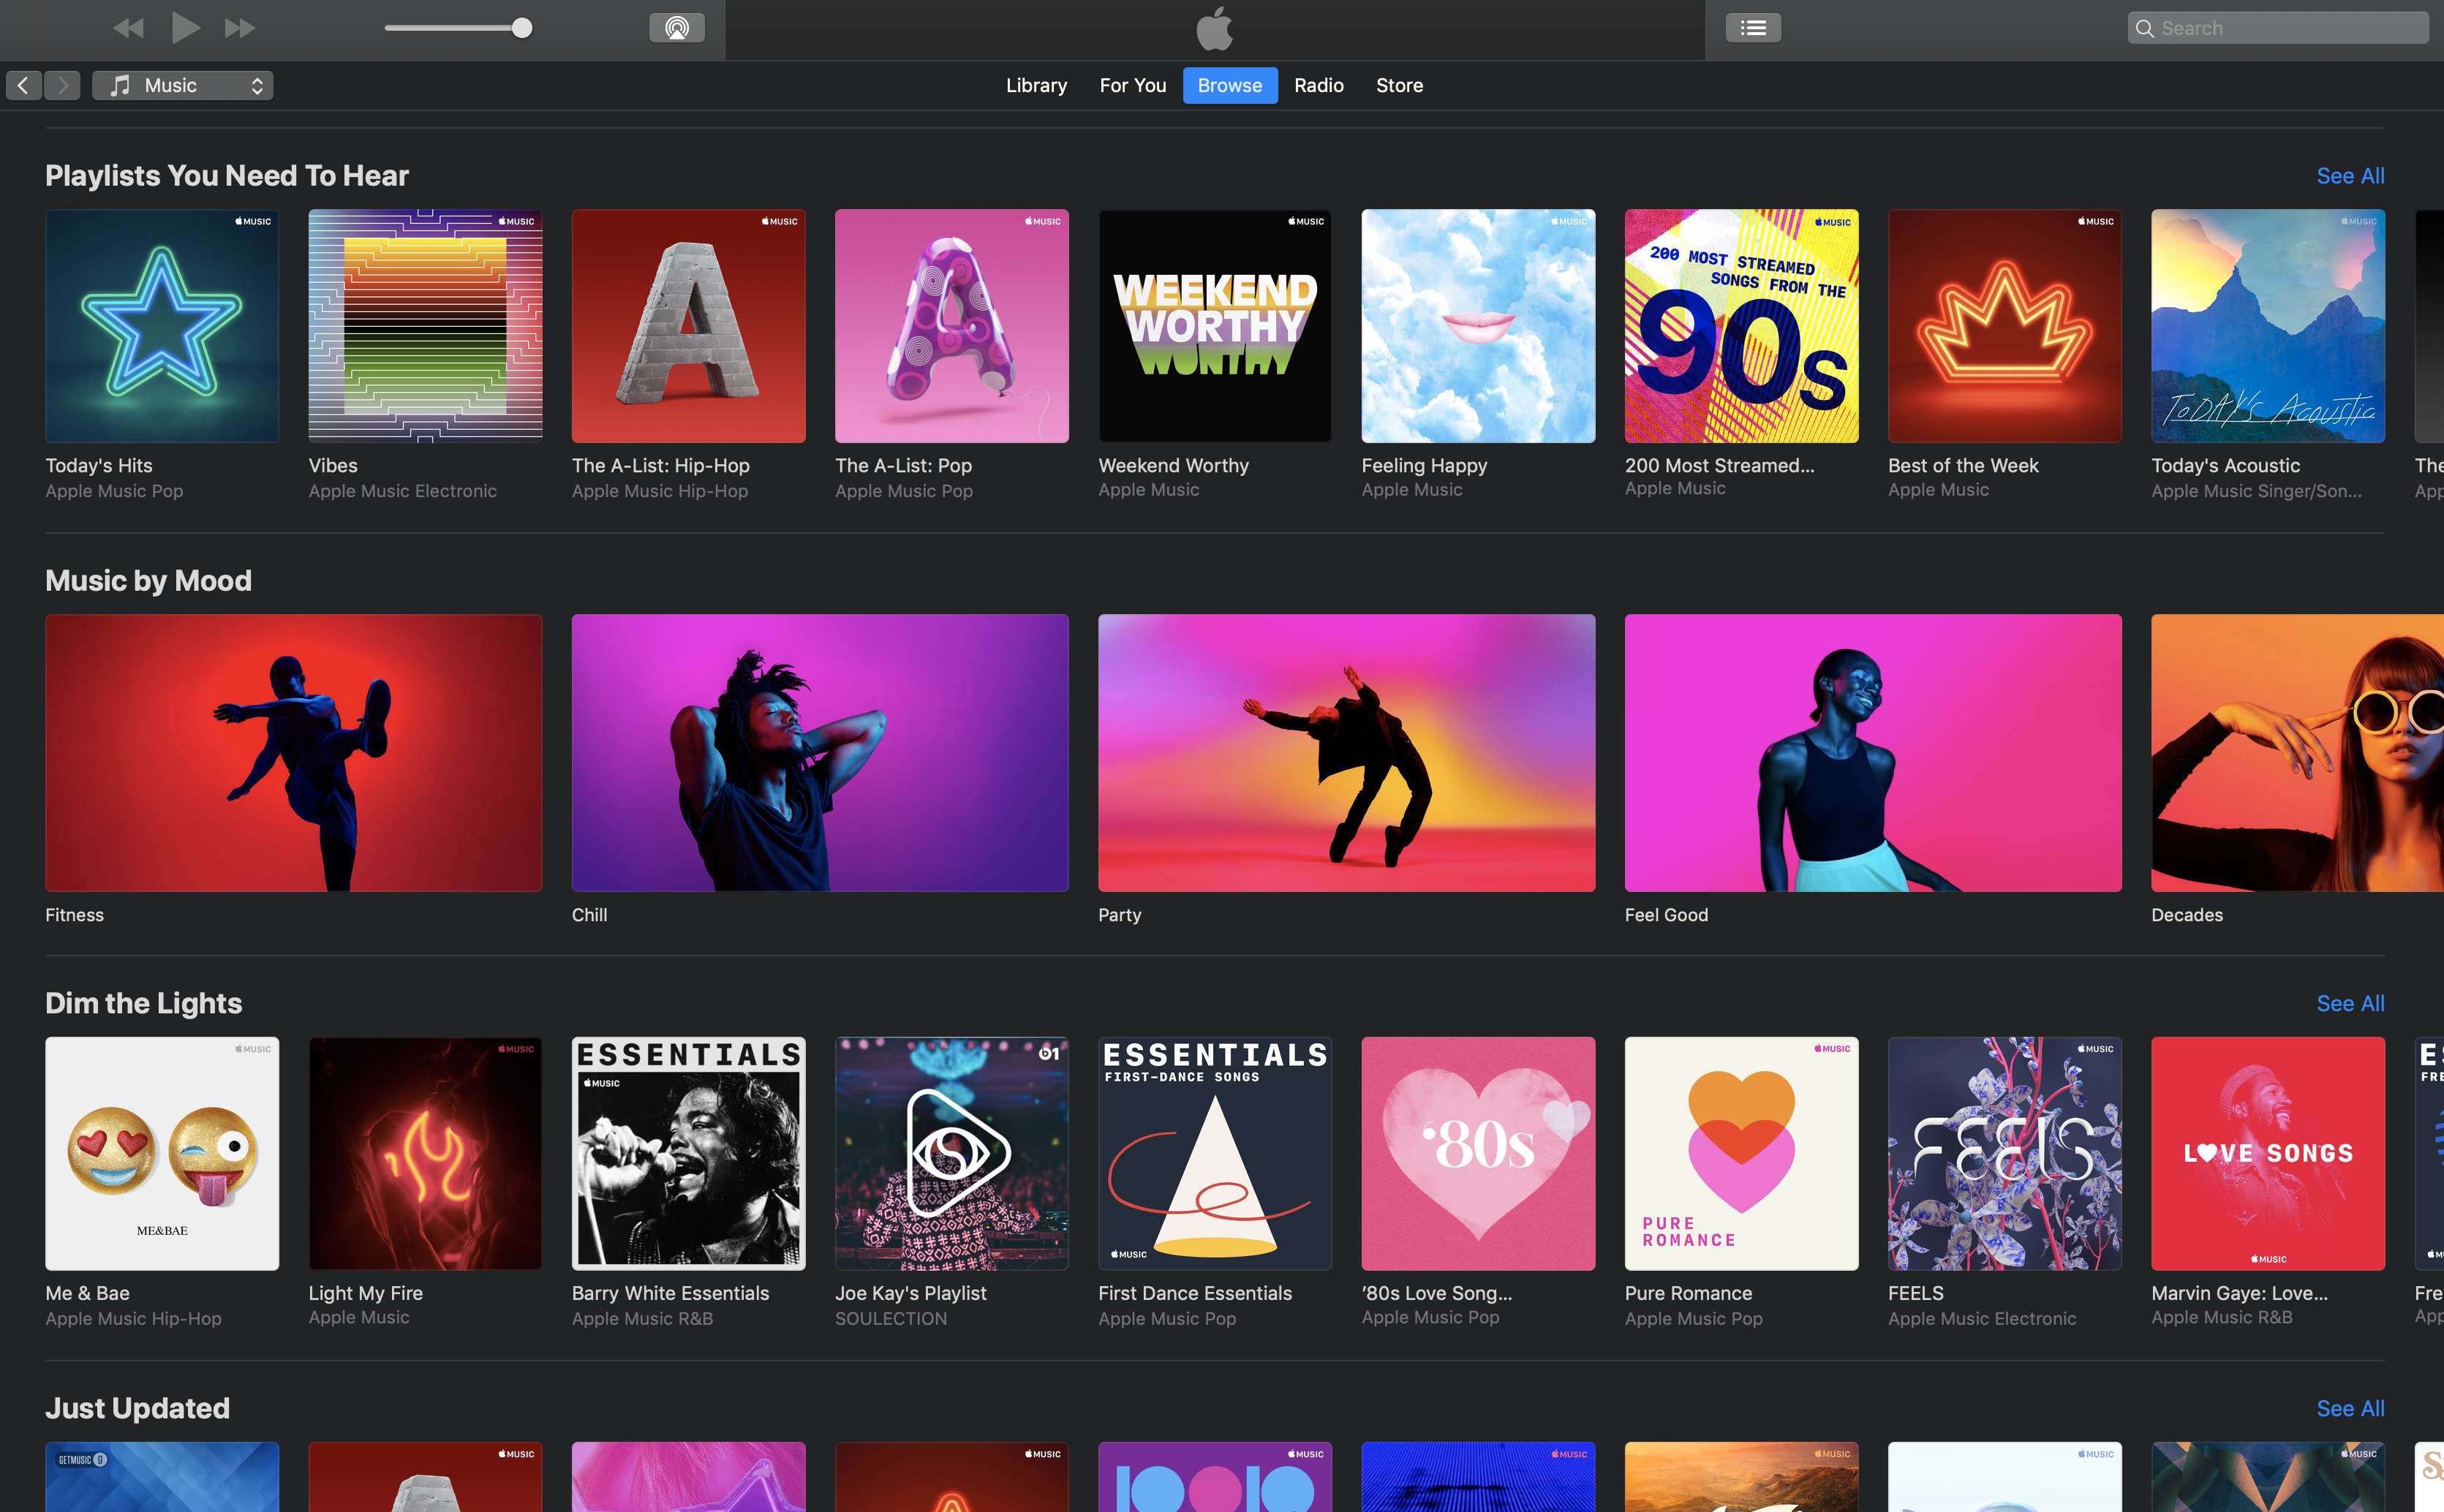Open the Chill mood tile
Screen dimensions: 2444x1512
[x=819, y=752]
